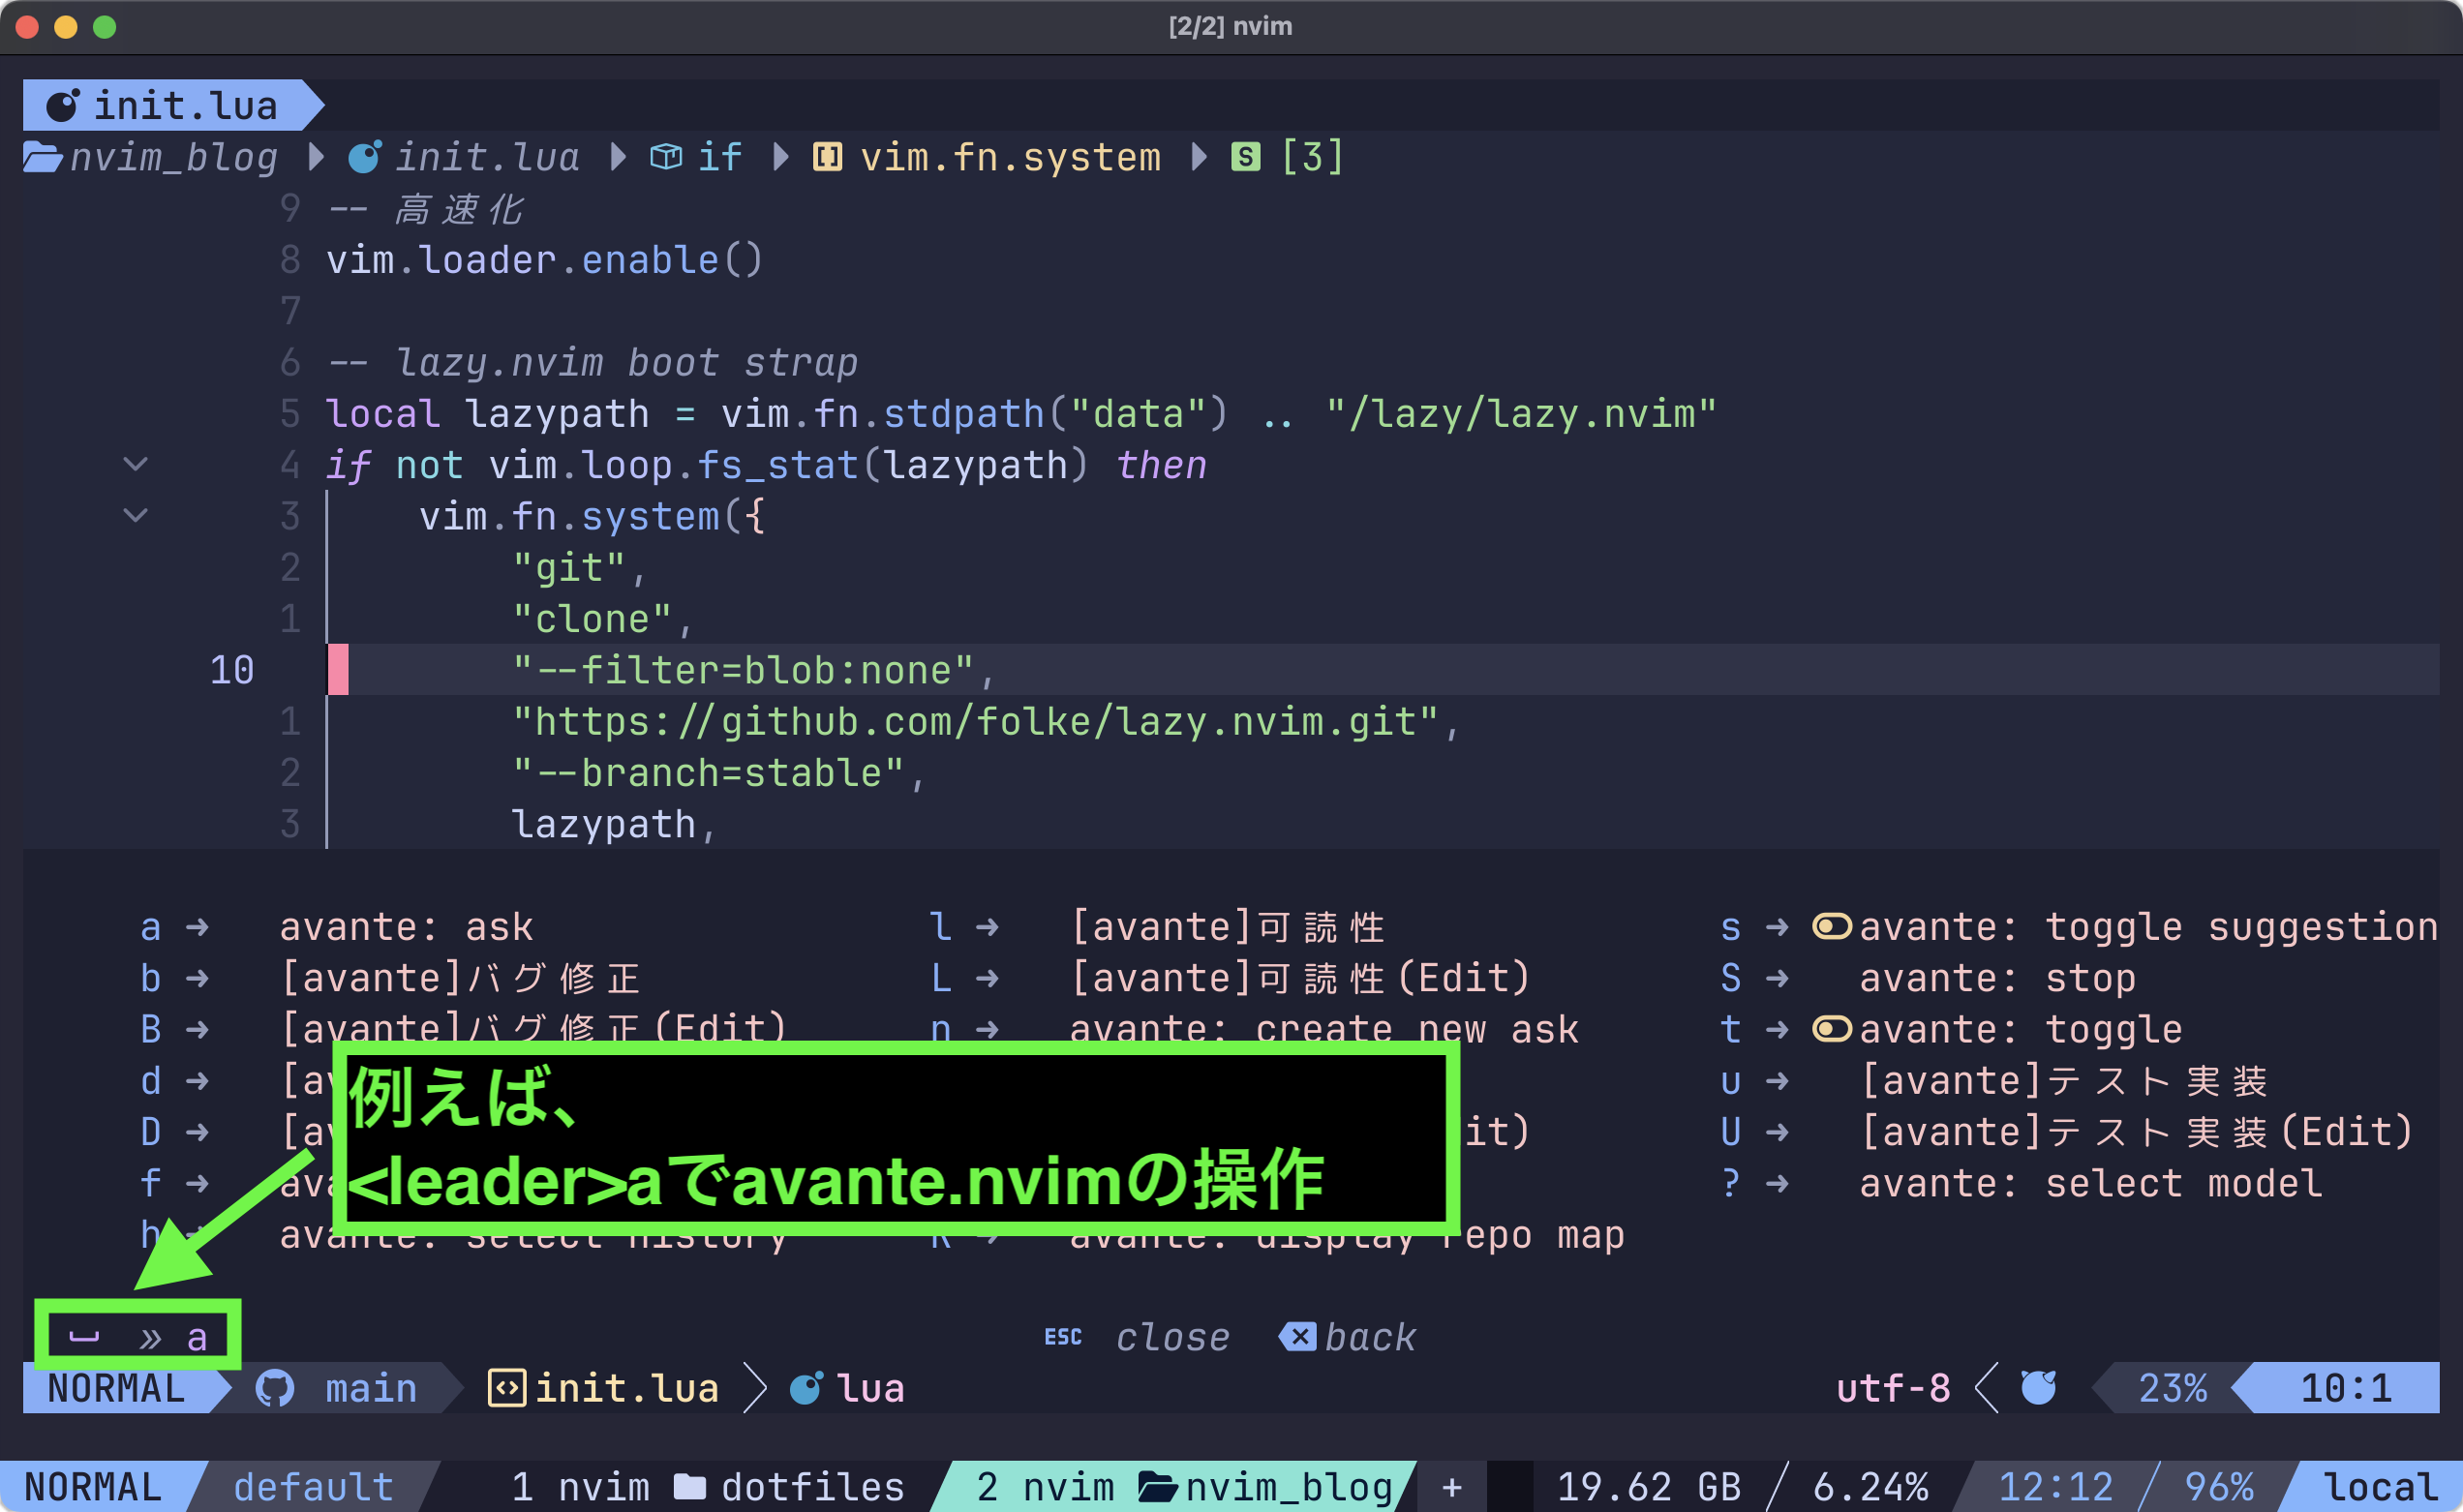This screenshot has width=2463, height=1512.
Task: Click the 12:12 clock in tmux bar
Action: 2056,1487
